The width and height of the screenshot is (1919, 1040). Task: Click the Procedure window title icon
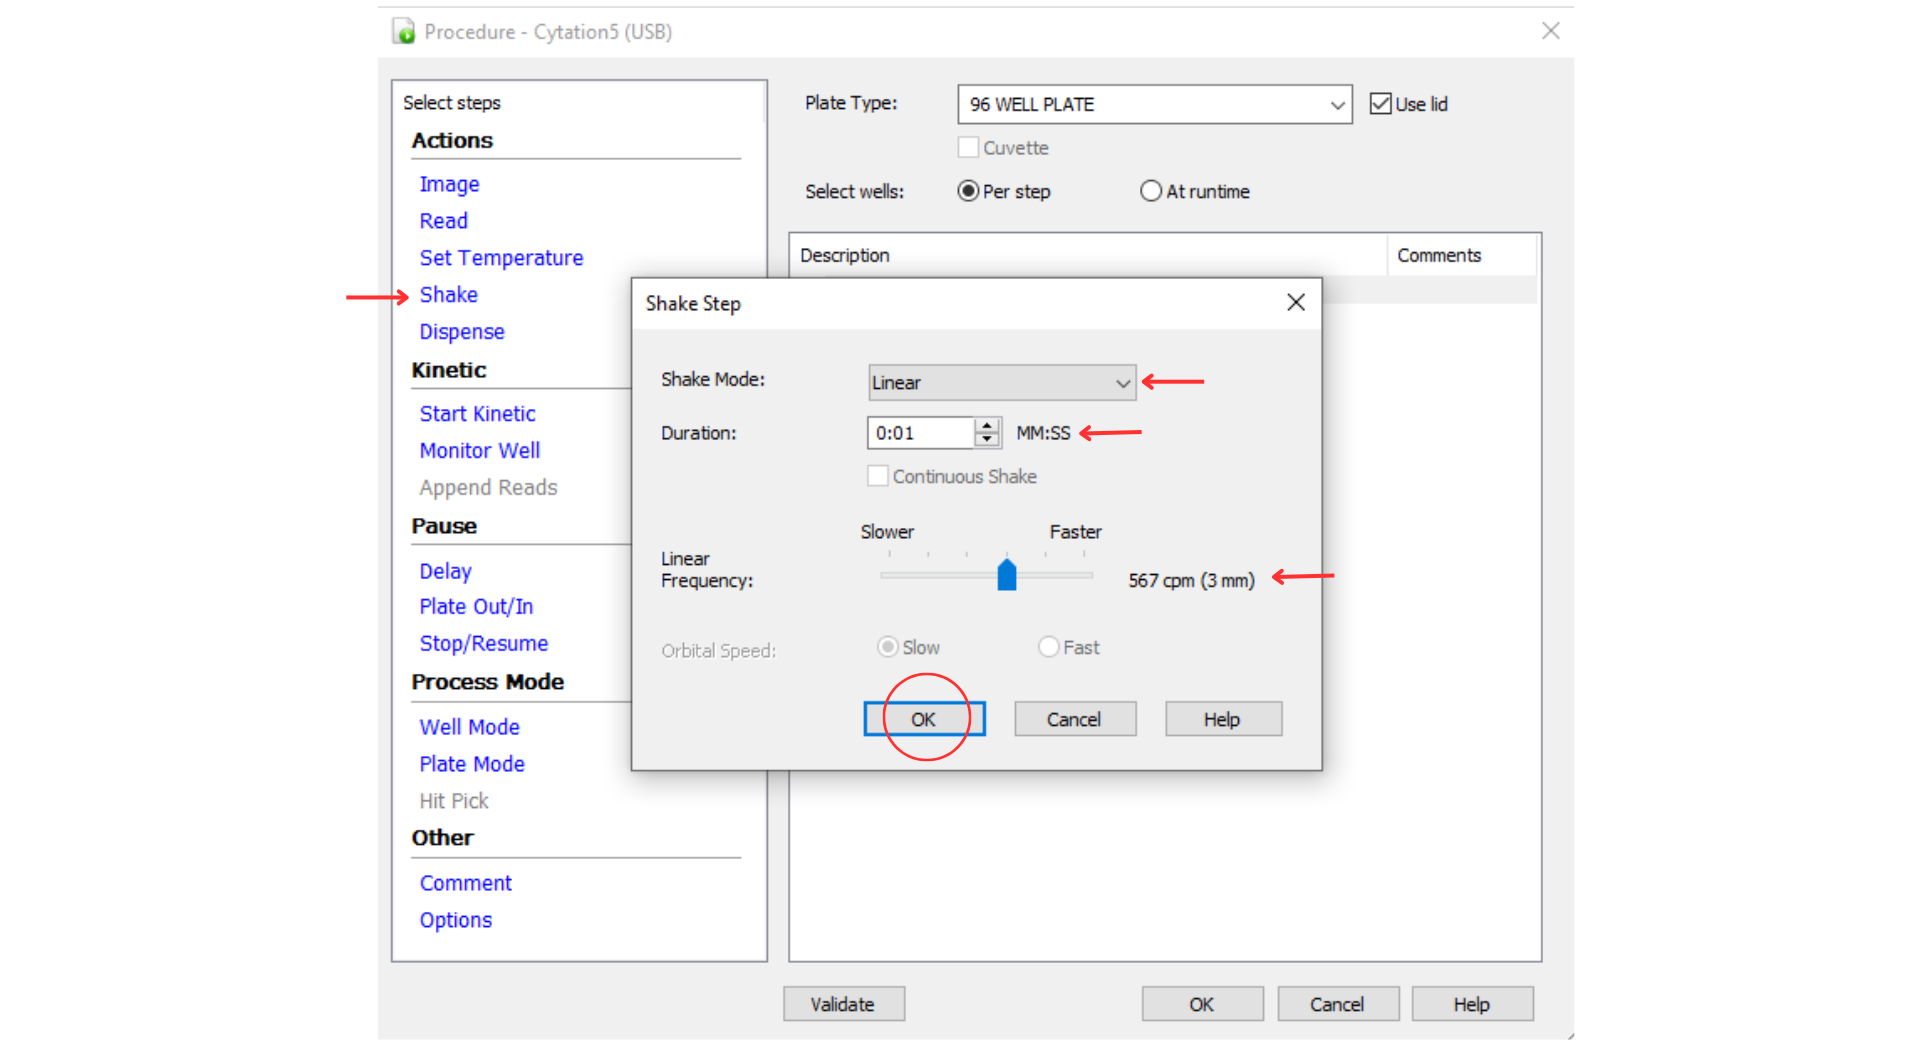click(404, 32)
